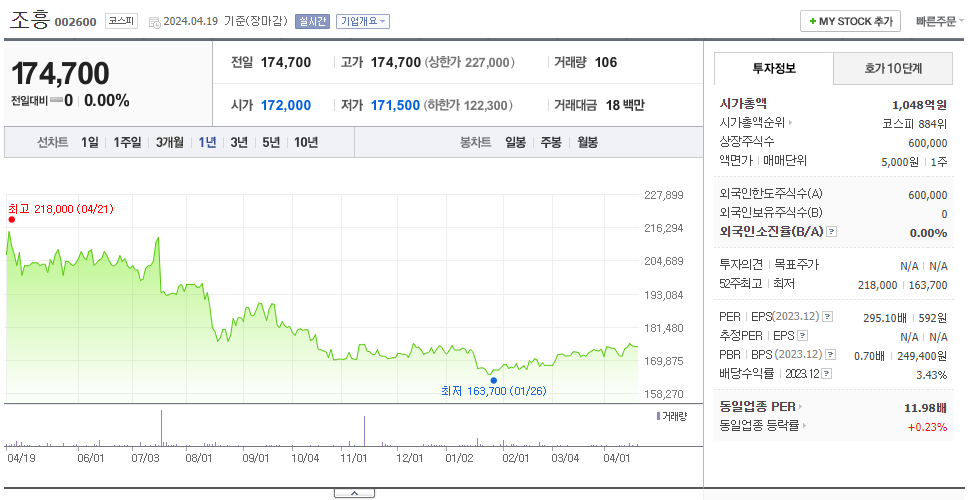
Task: Open help icon next to 추정PER EPS
Action: [x=802, y=336]
